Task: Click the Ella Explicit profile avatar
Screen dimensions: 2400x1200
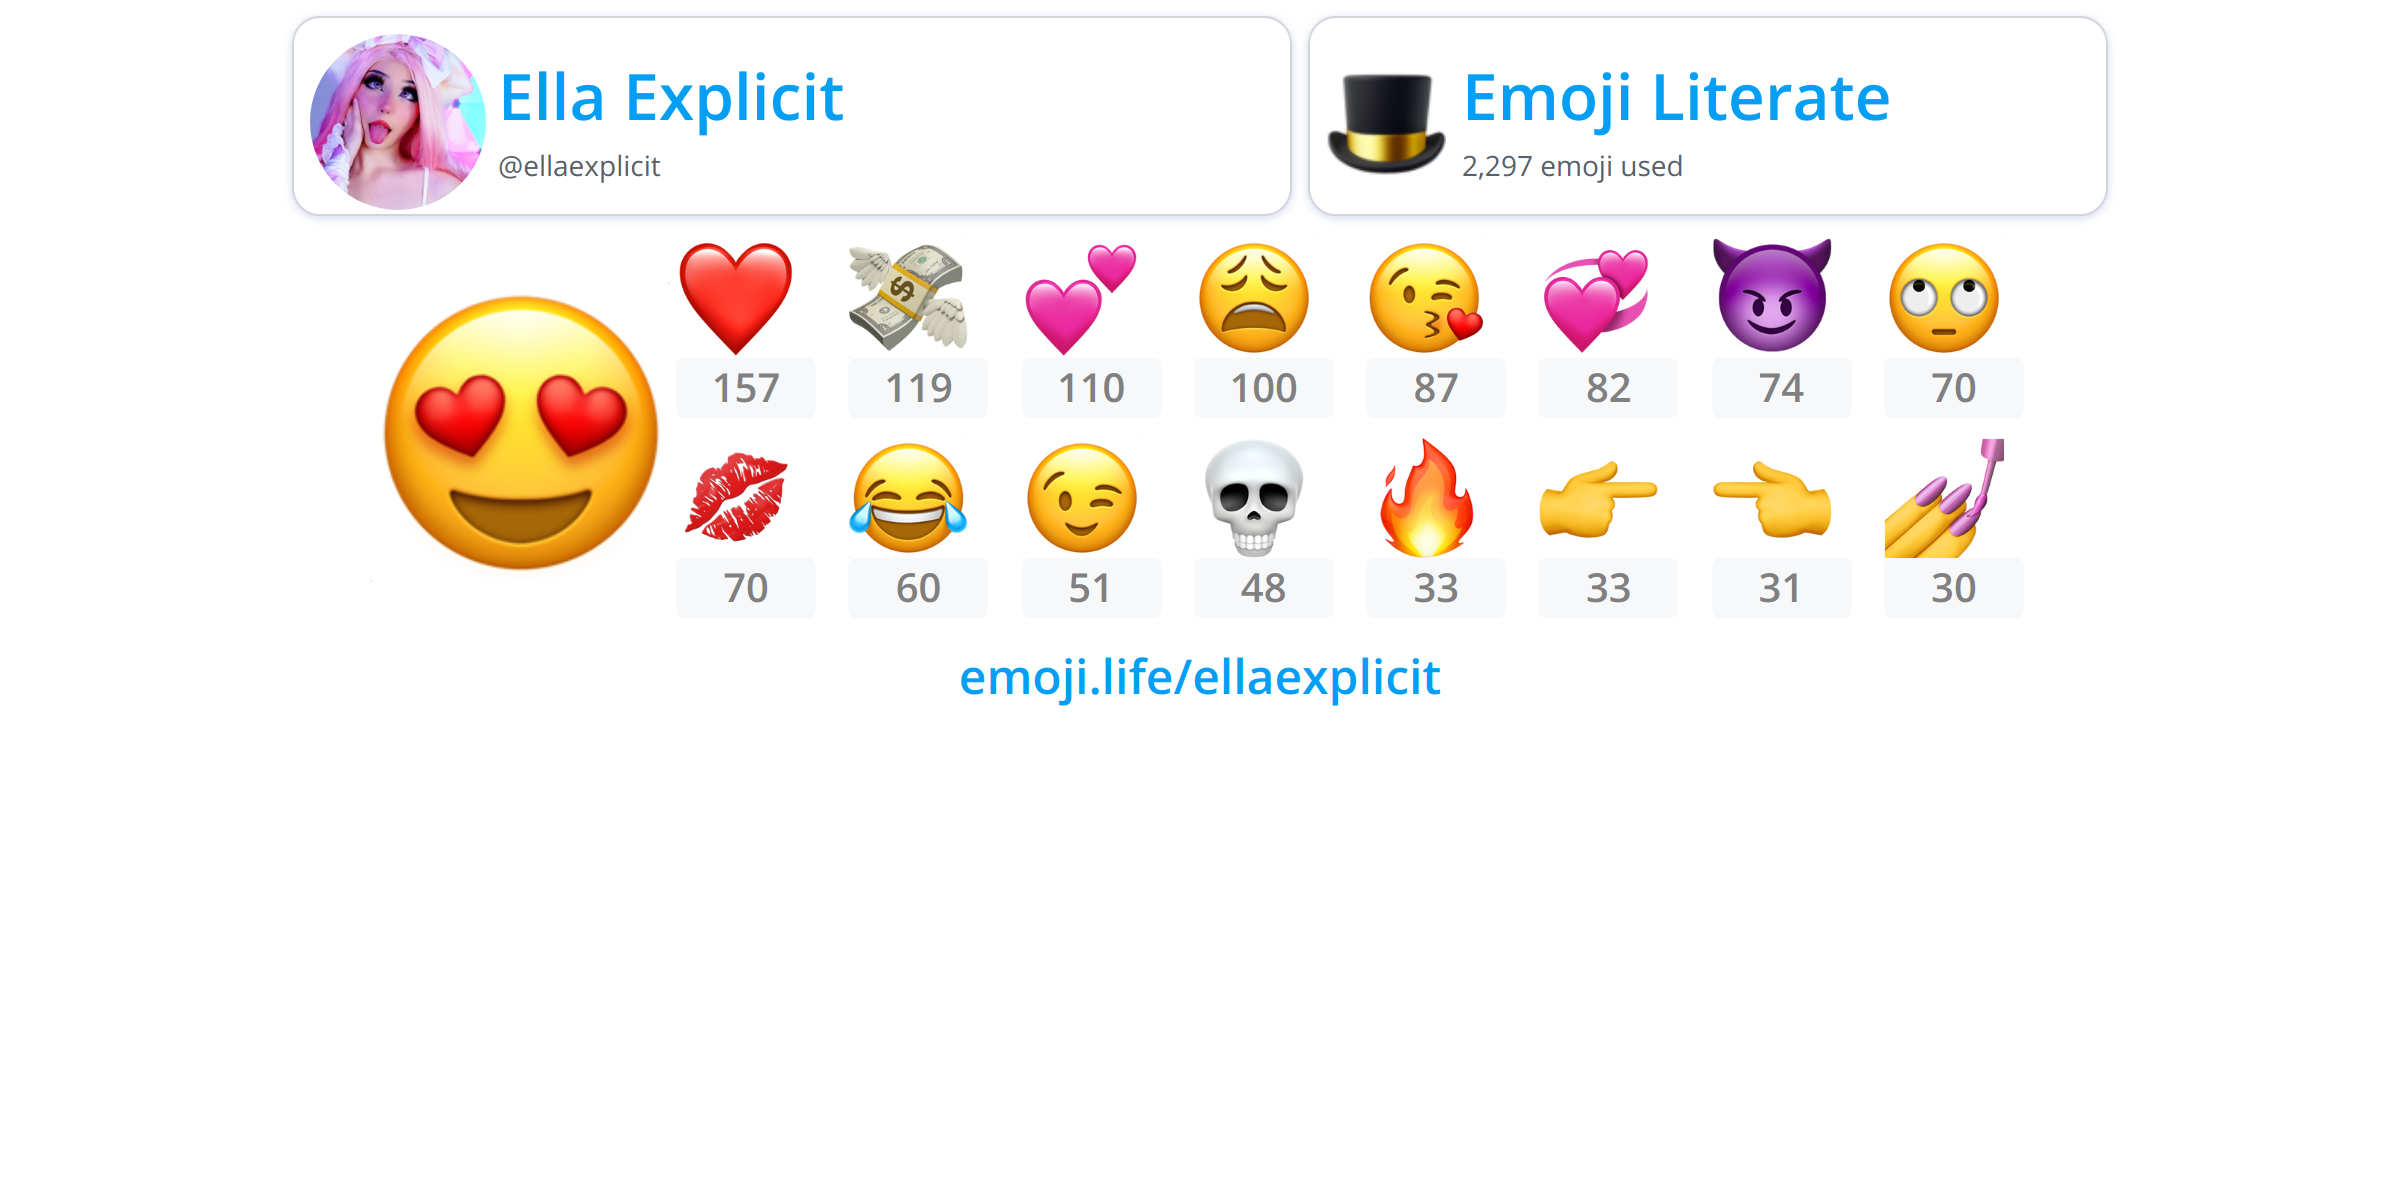Action: [398, 122]
